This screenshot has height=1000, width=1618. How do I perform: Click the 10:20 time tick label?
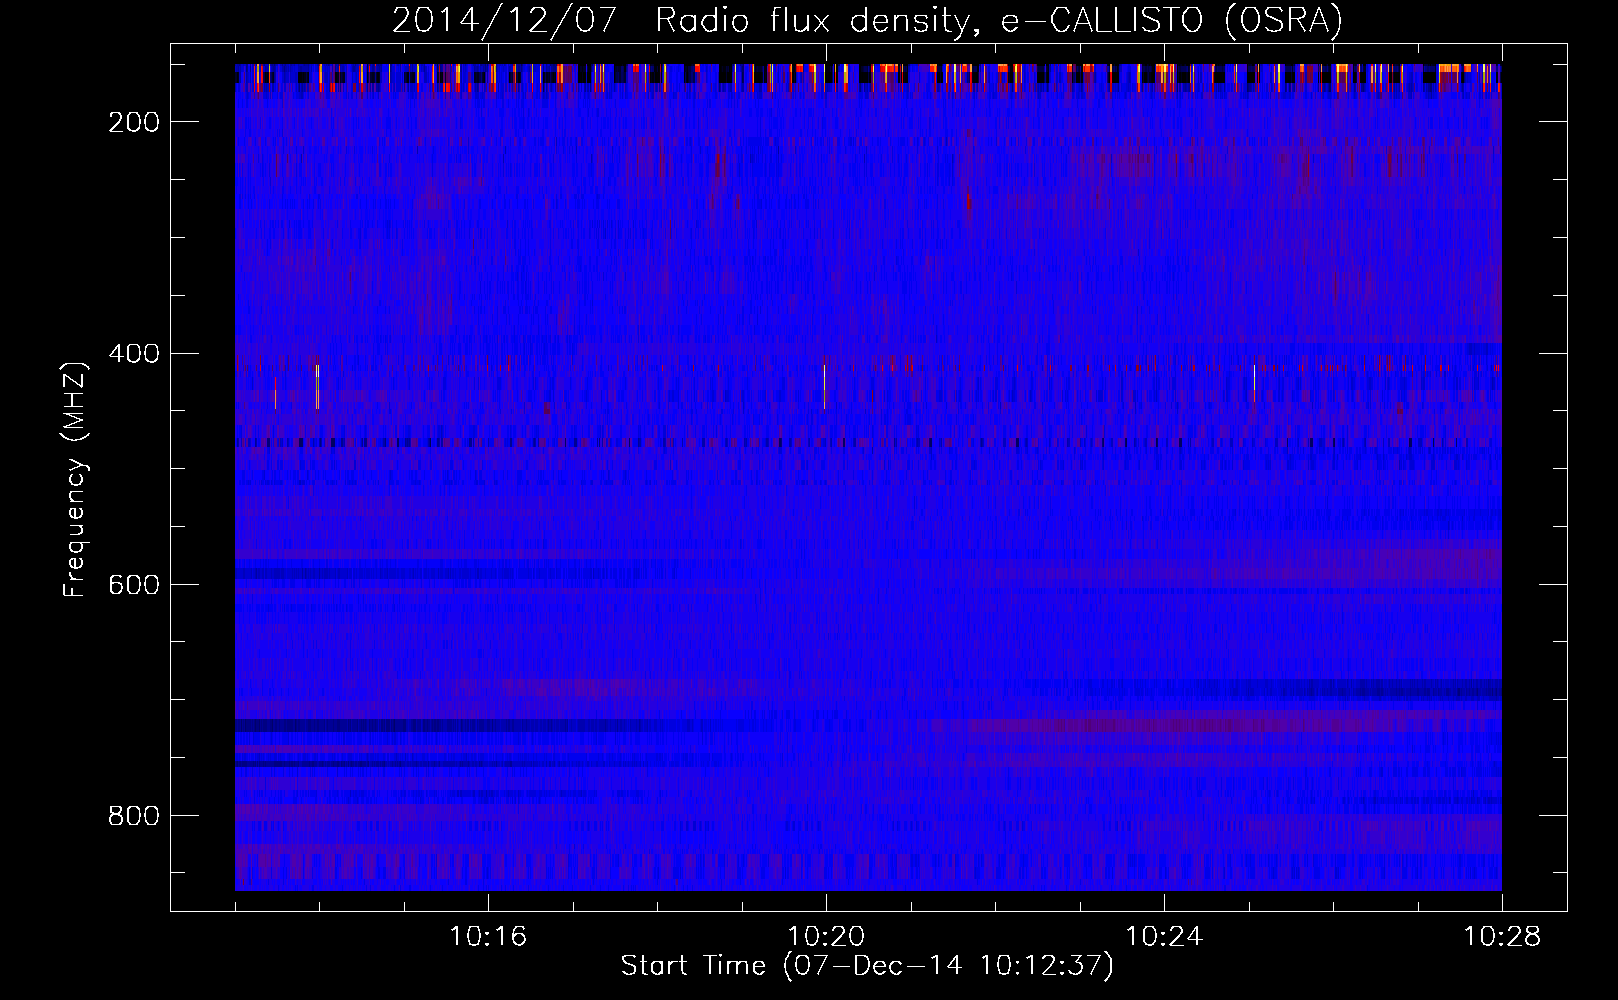[x=826, y=937]
